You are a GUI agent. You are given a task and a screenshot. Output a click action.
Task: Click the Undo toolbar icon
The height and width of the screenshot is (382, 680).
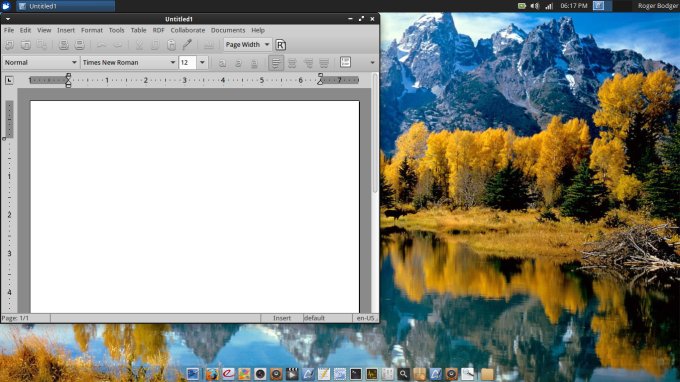point(101,45)
